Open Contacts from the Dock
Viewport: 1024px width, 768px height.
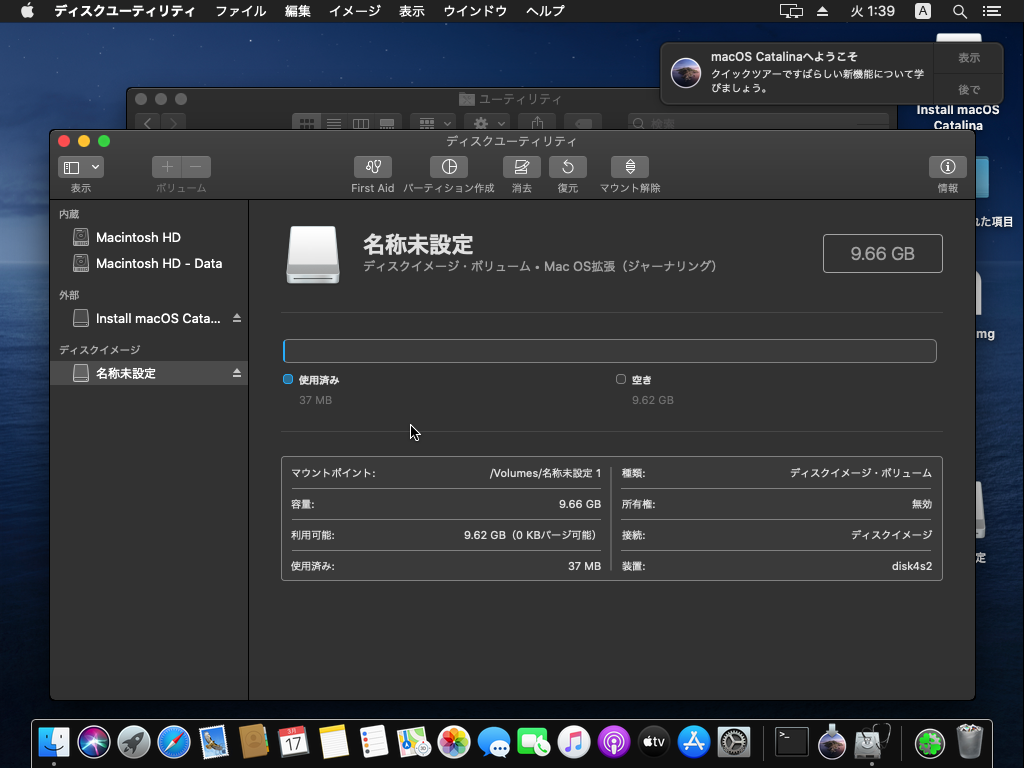click(253, 743)
